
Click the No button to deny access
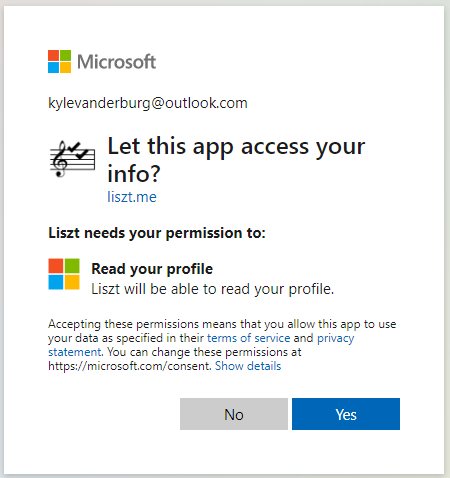(234, 414)
